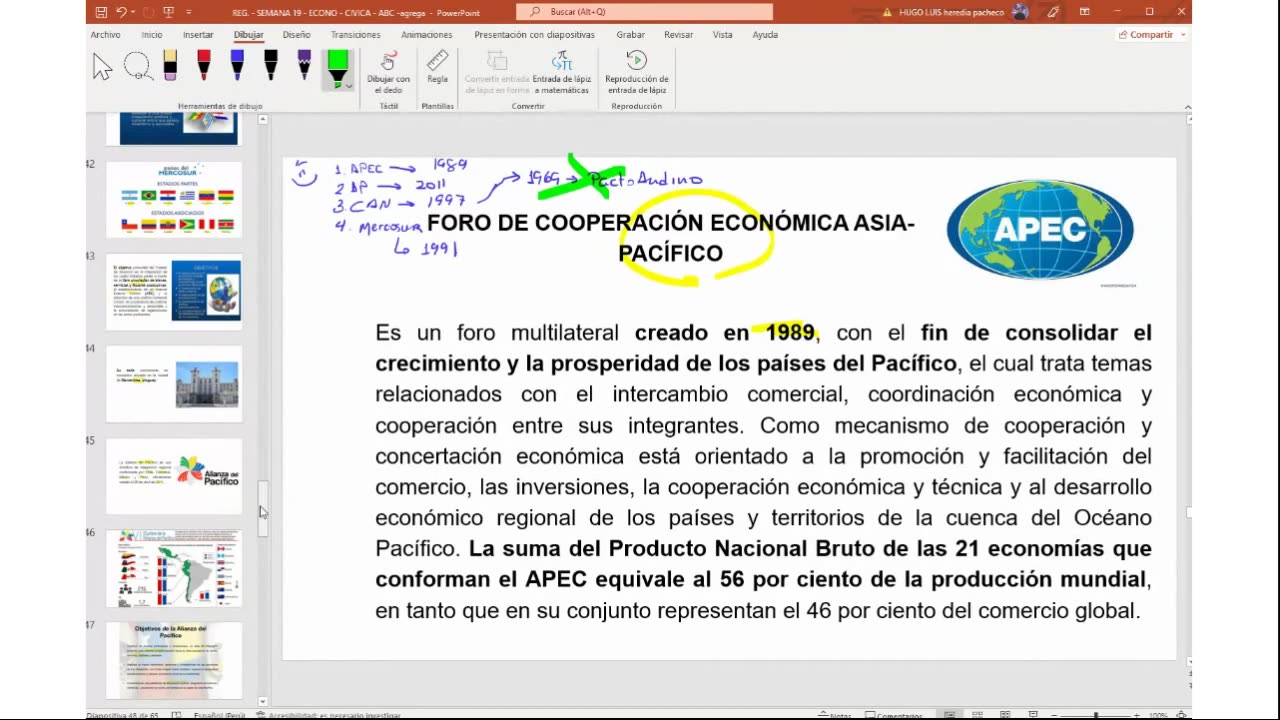The width and height of the screenshot is (1280, 720).
Task: Switch to the Diseño tab
Action: tap(296, 34)
